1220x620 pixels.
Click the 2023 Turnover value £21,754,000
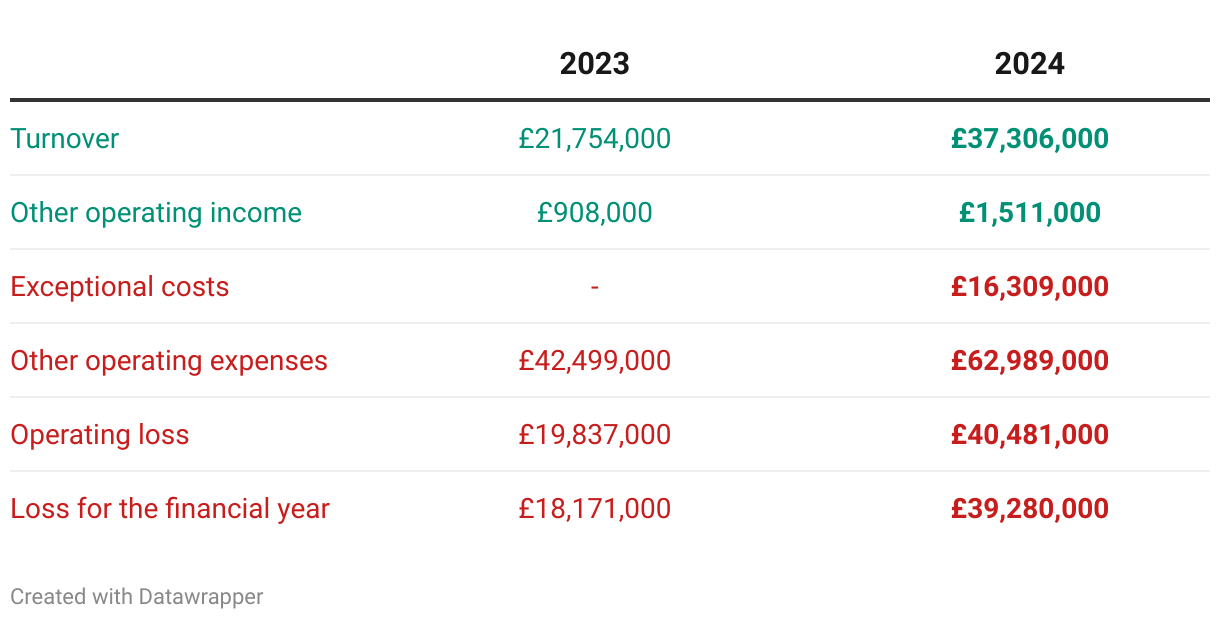pyautogui.click(x=594, y=138)
